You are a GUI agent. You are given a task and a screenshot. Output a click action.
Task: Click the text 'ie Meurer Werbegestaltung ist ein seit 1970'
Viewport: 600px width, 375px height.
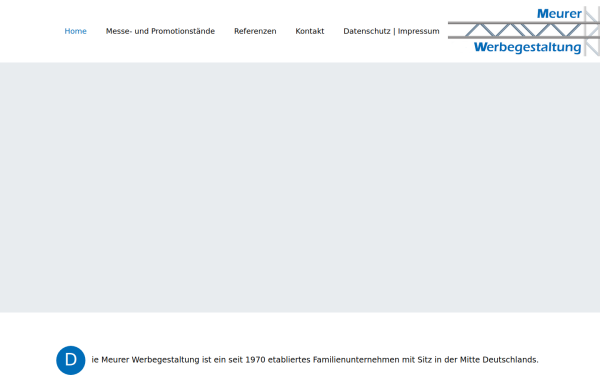(x=178, y=360)
